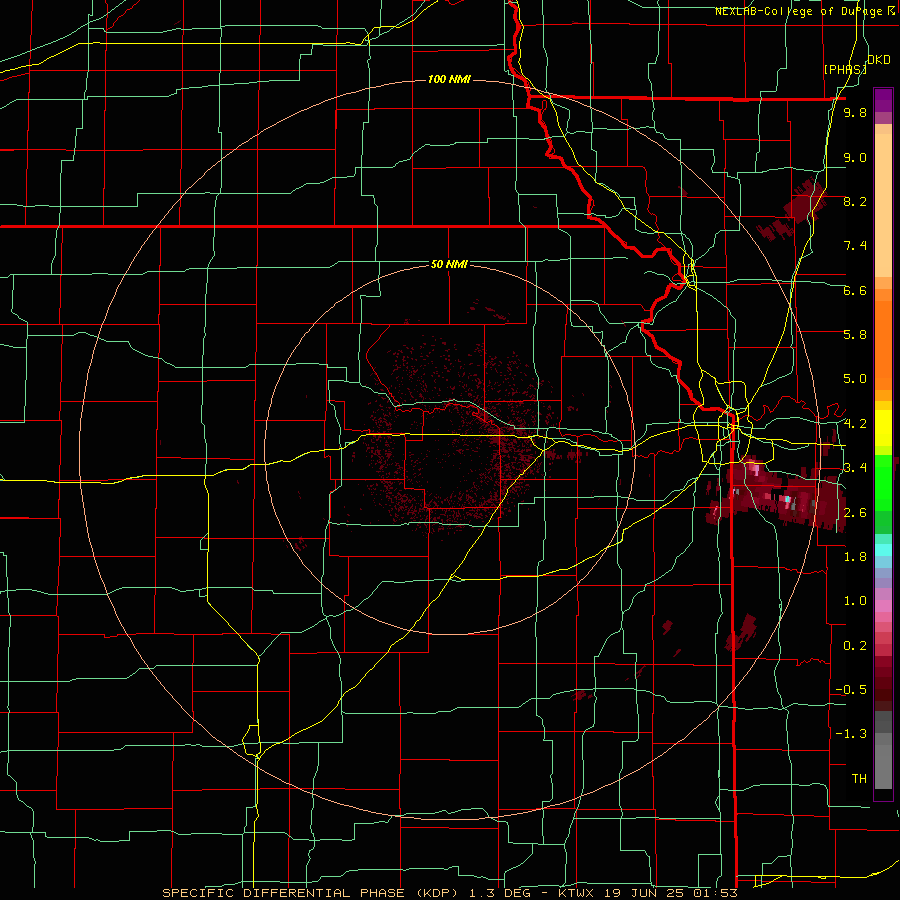Click the 8.2 scale value
900x900 pixels.
pyautogui.click(x=855, y=201)
